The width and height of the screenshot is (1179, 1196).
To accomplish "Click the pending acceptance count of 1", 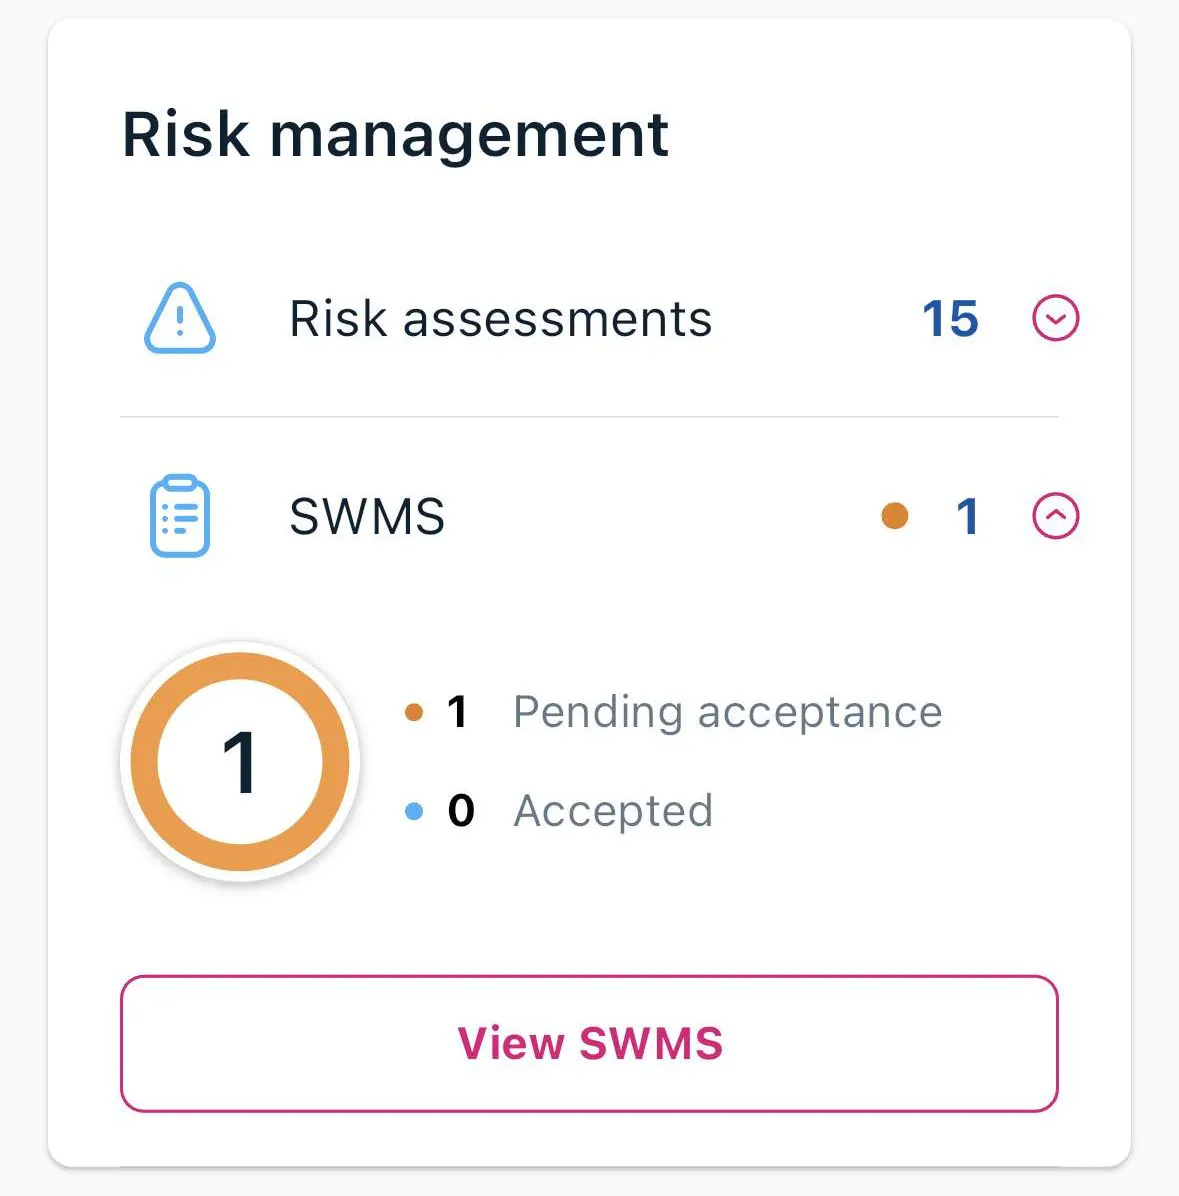I will coord(458,713).
